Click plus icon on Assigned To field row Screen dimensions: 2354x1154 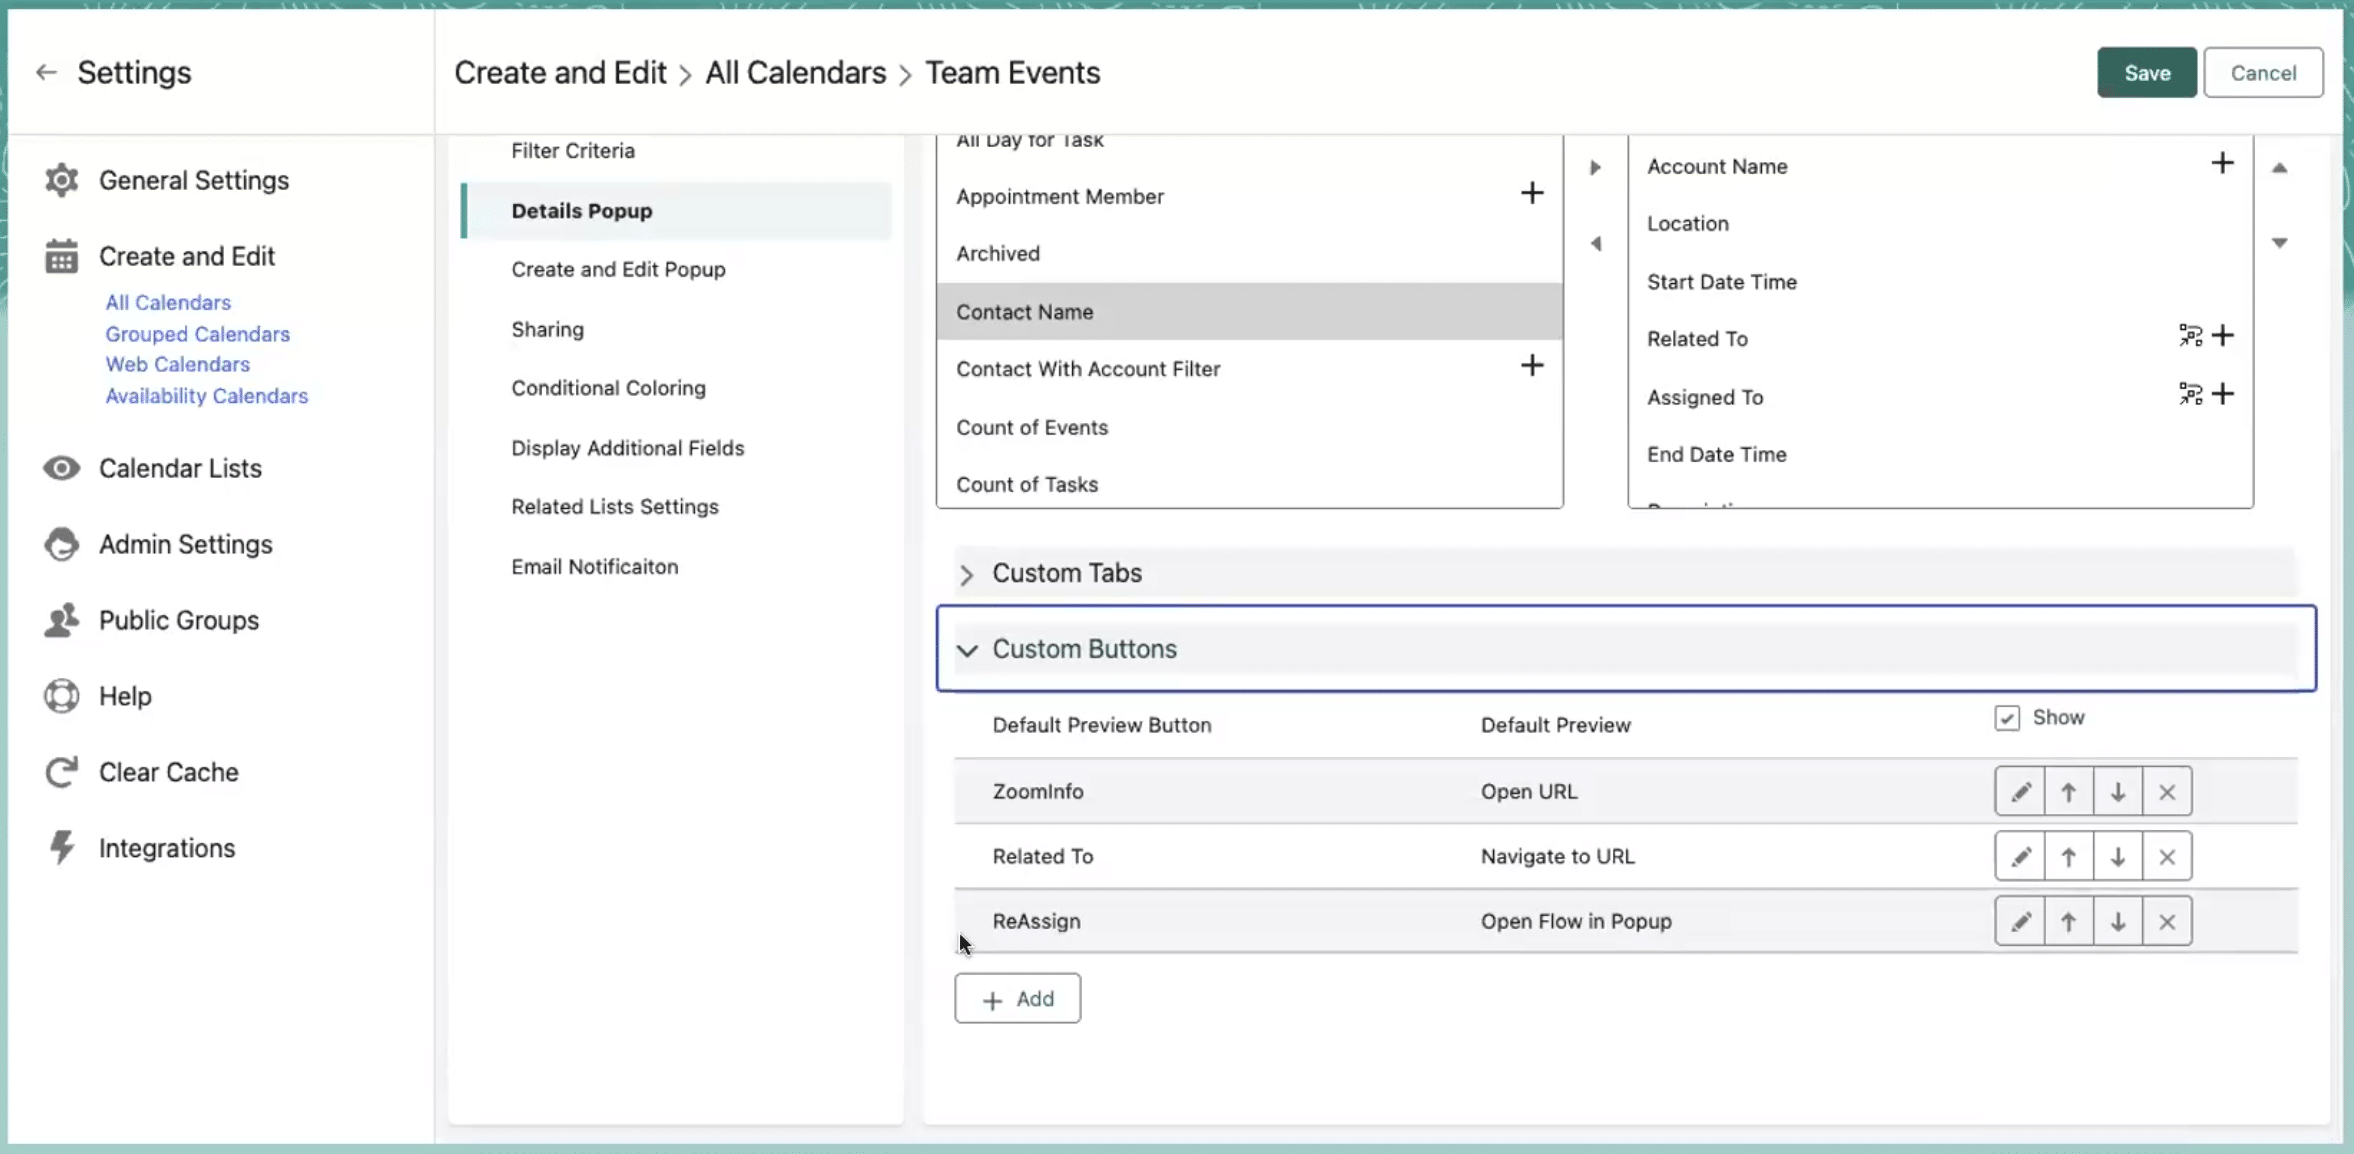pyautogui.click(x=2222, y=394)
